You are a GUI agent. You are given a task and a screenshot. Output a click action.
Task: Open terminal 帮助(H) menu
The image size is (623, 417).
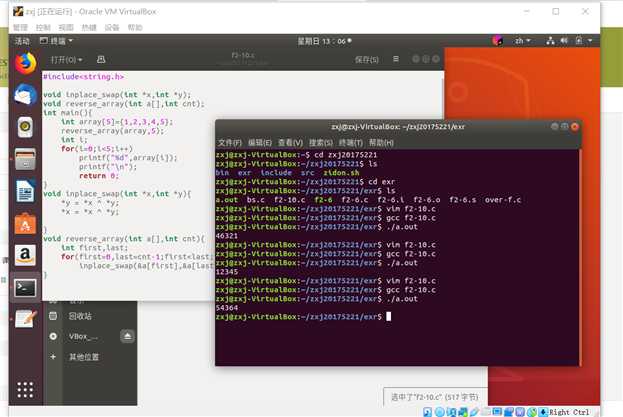(381, 143)
